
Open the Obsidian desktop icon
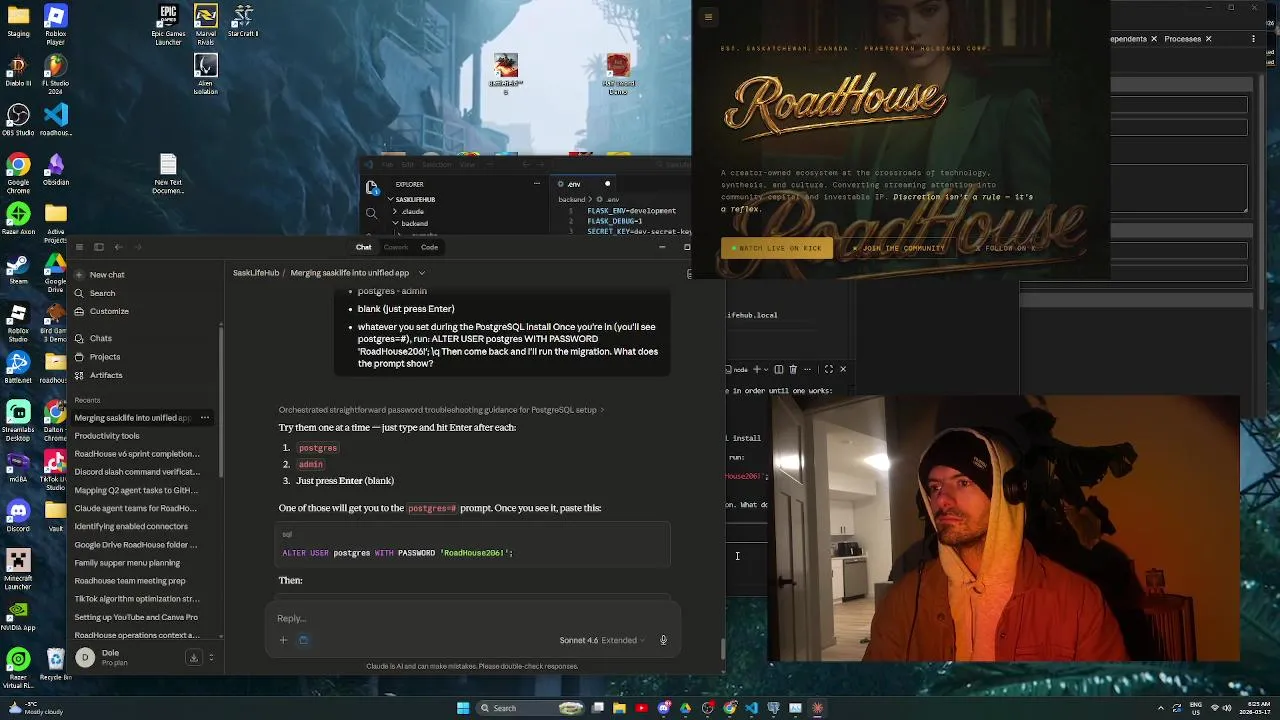[x=56, y=169]
